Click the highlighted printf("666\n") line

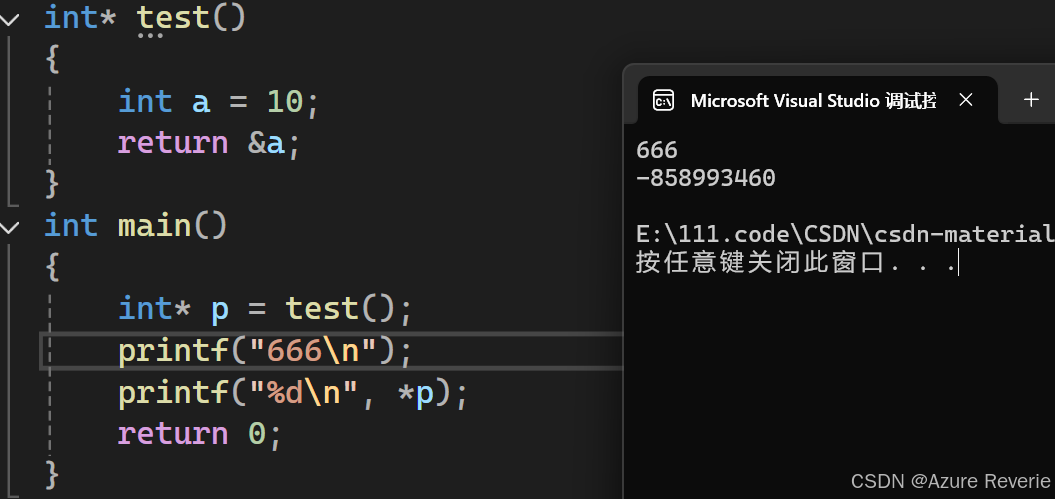click(x=264, y=351)
